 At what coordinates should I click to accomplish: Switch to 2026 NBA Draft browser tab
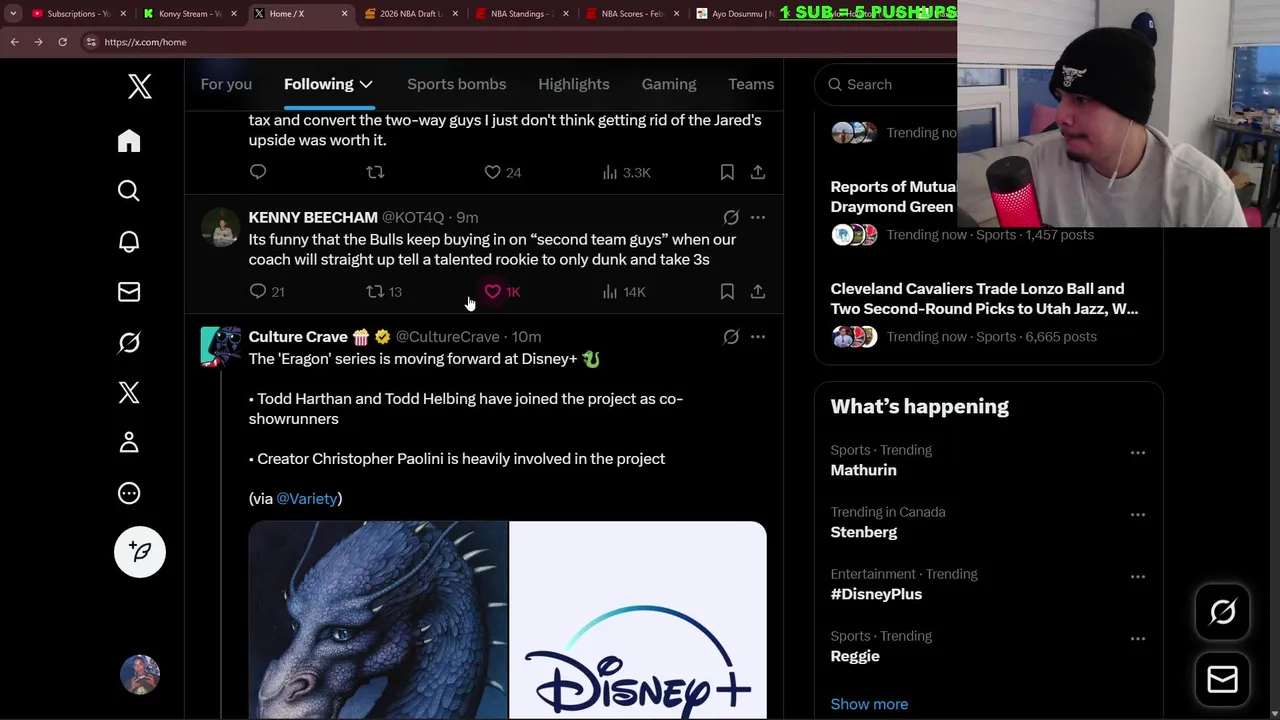click(410, 14)
